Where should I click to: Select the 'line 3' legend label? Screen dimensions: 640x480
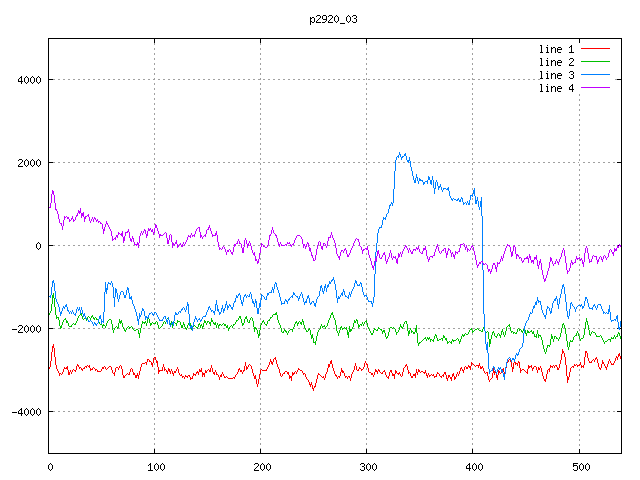556,75
